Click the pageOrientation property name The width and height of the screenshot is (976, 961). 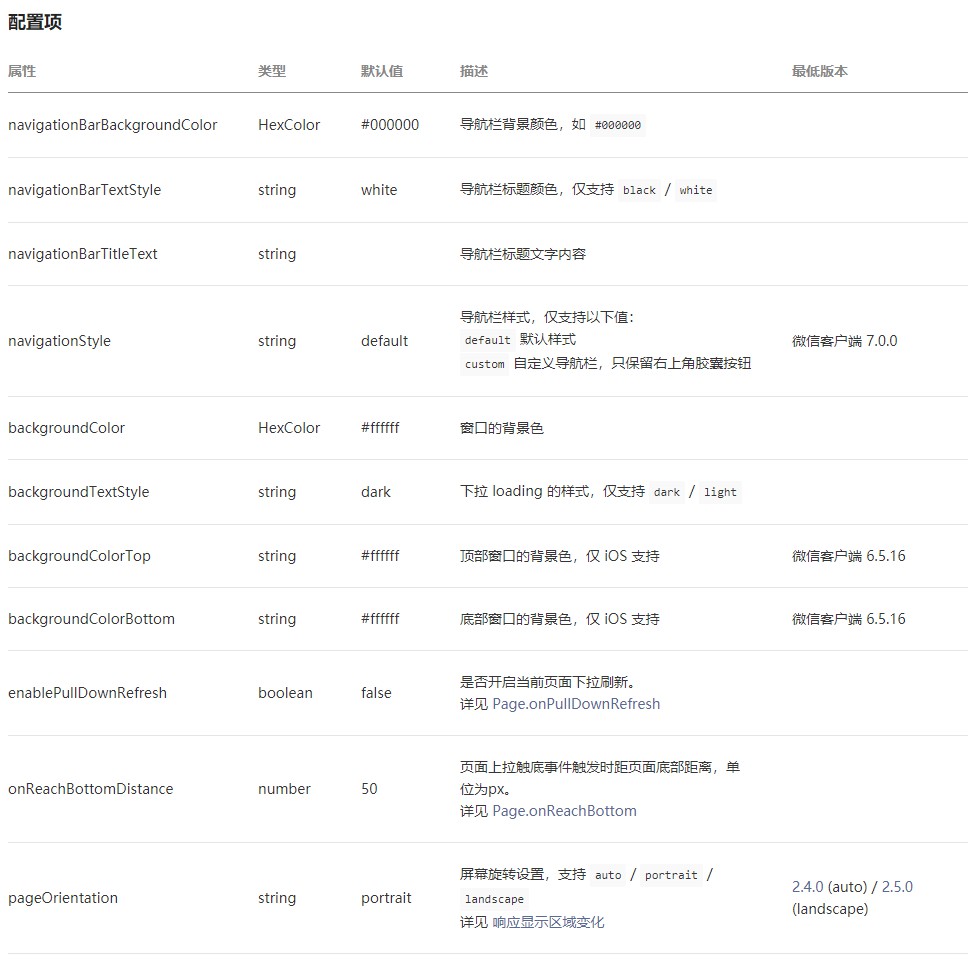(x=63, y=898)
